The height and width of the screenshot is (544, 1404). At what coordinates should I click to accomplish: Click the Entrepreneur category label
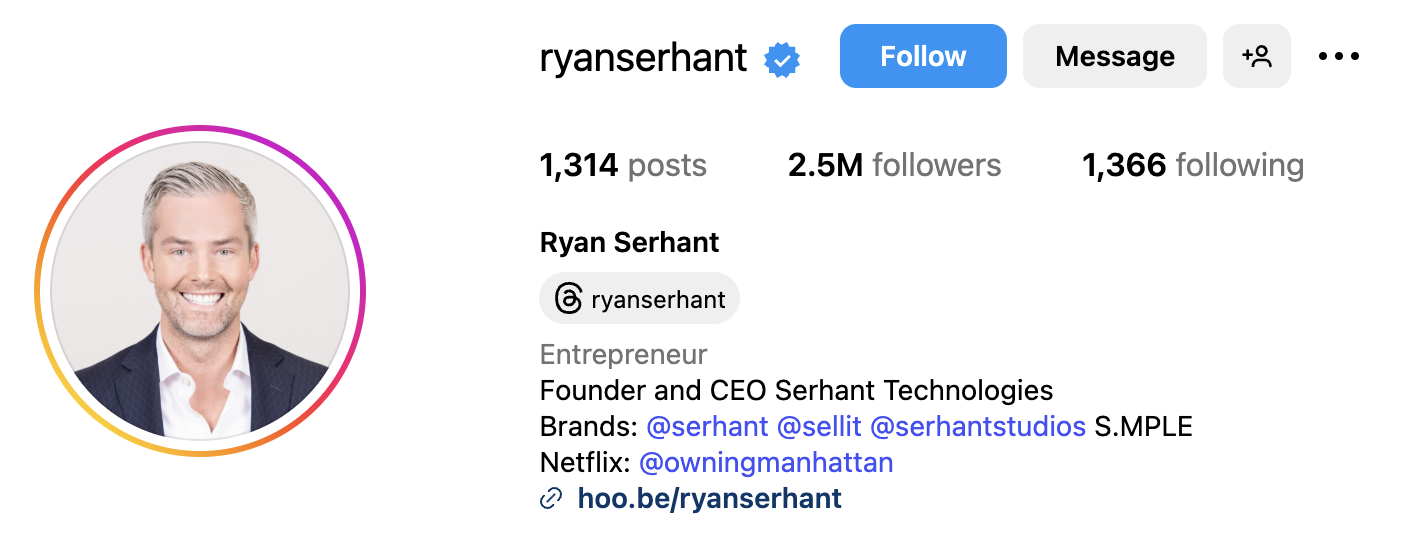pos(623,355)
